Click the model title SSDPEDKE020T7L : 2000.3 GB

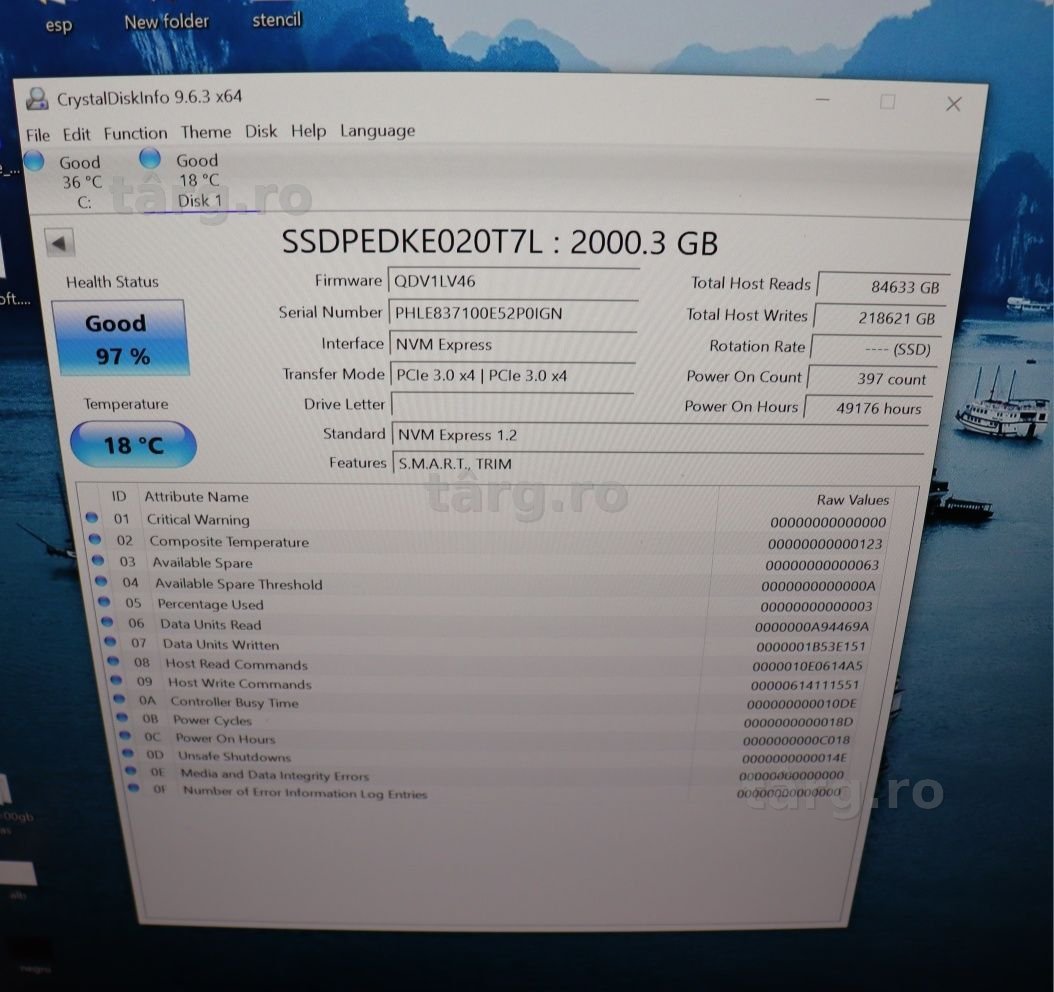point(499,242)
